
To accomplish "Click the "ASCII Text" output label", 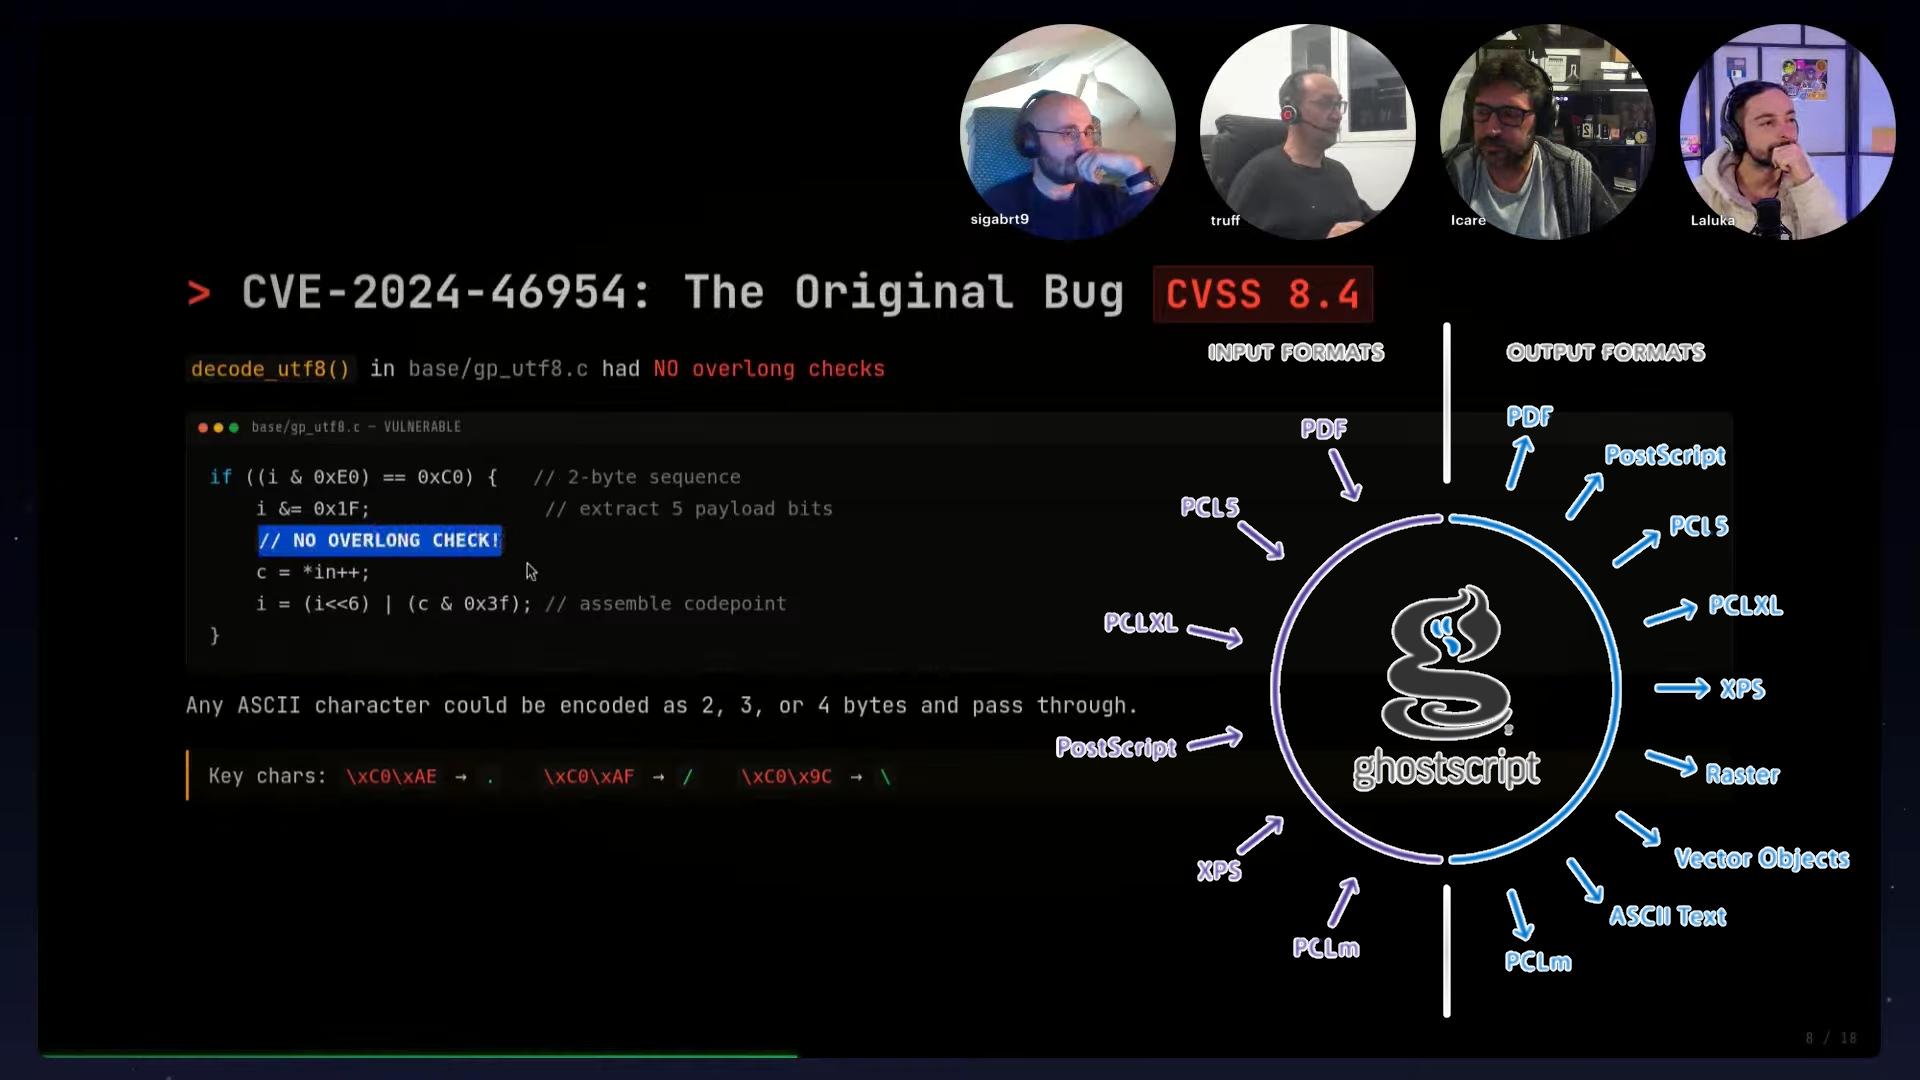I will point(1668,916).
